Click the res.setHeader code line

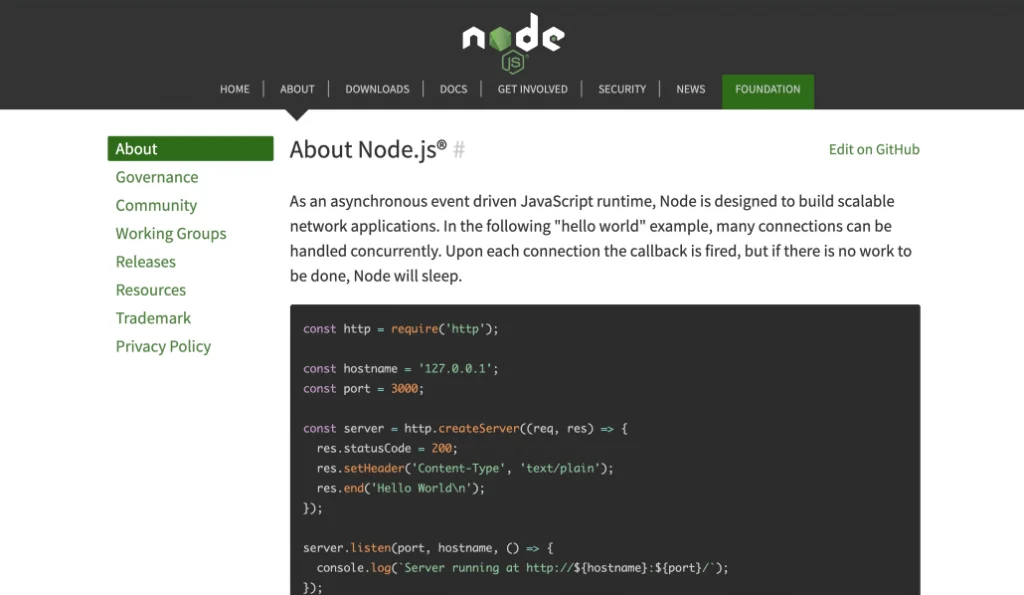(465, 468)
